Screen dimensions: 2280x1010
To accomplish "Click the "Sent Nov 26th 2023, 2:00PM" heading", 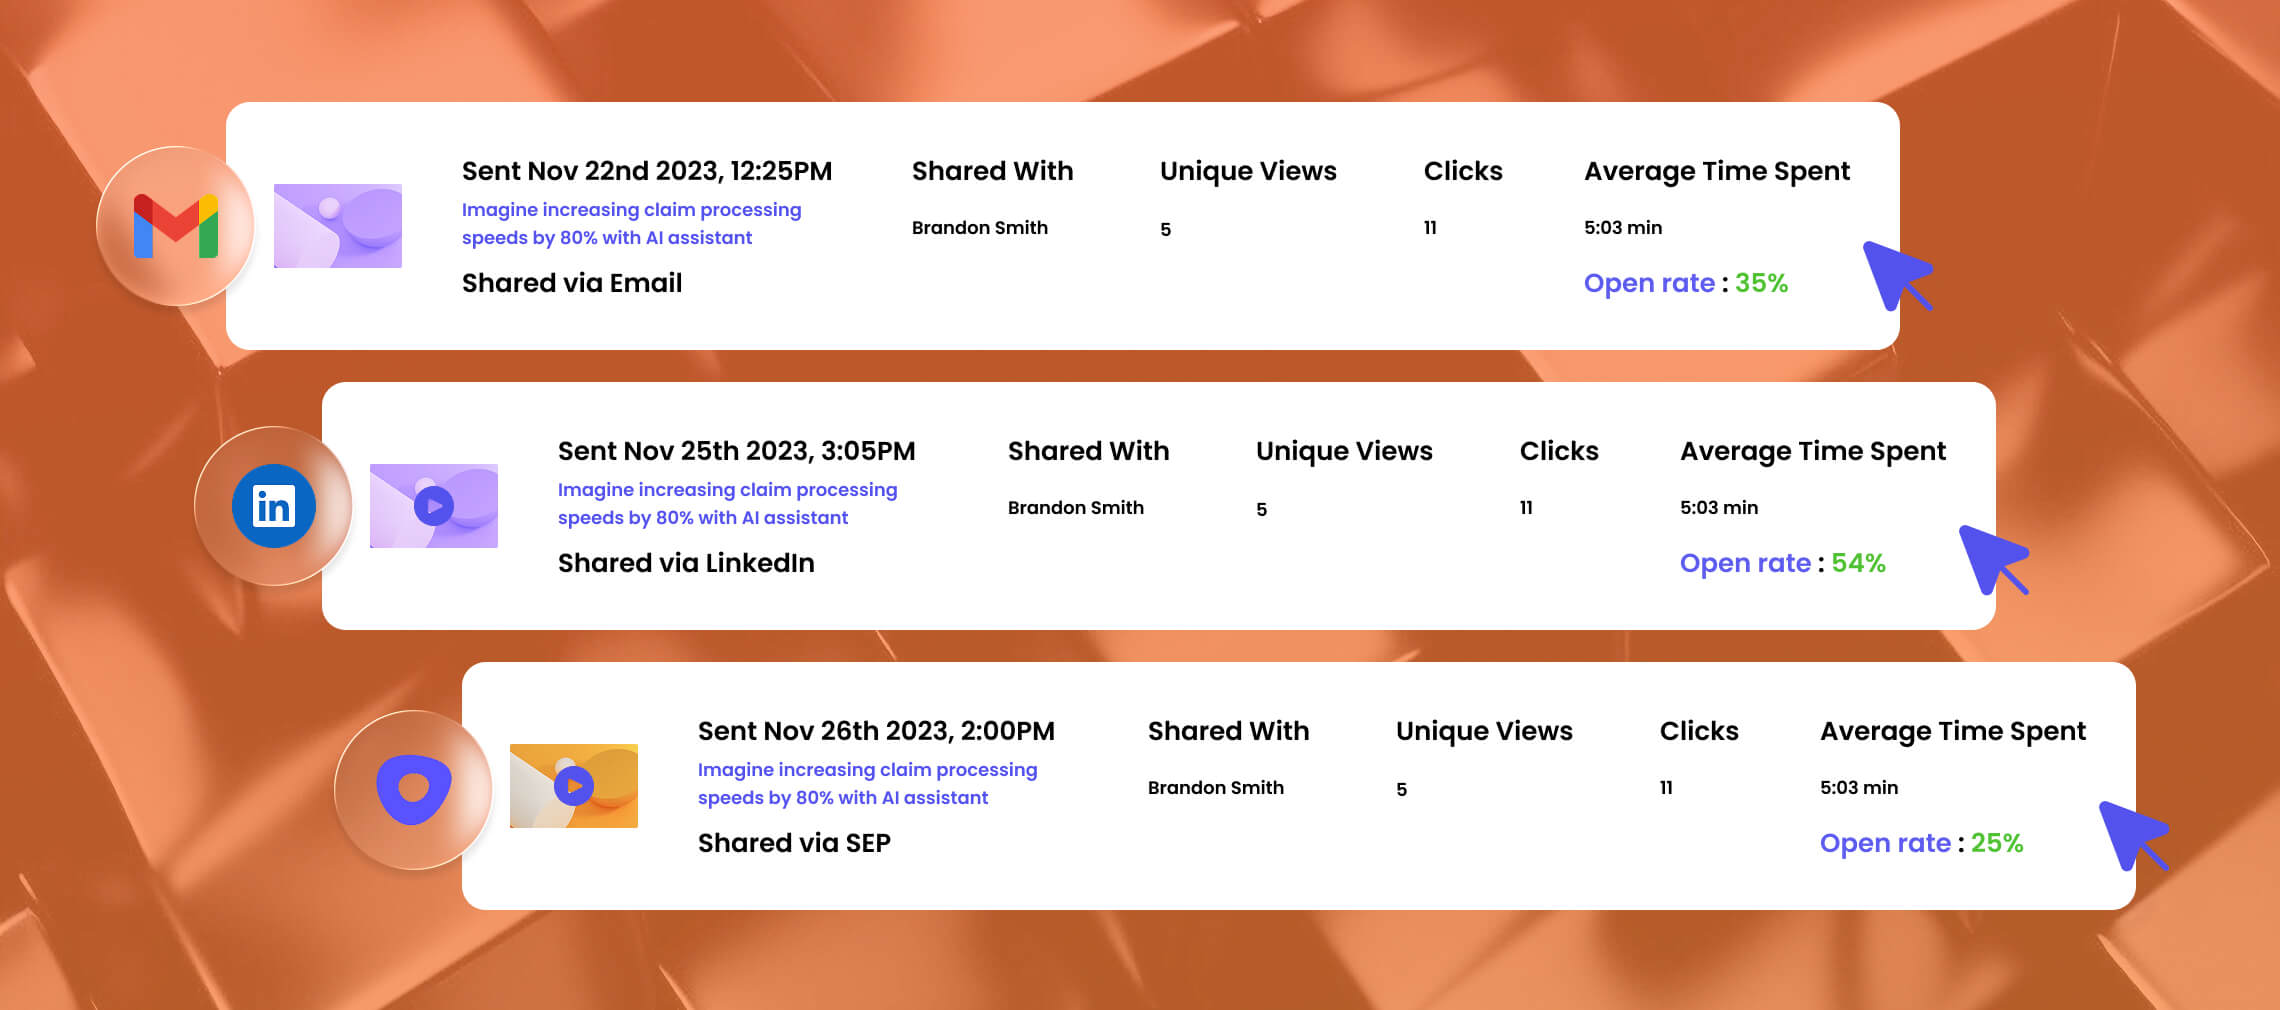I will point(876,731).
